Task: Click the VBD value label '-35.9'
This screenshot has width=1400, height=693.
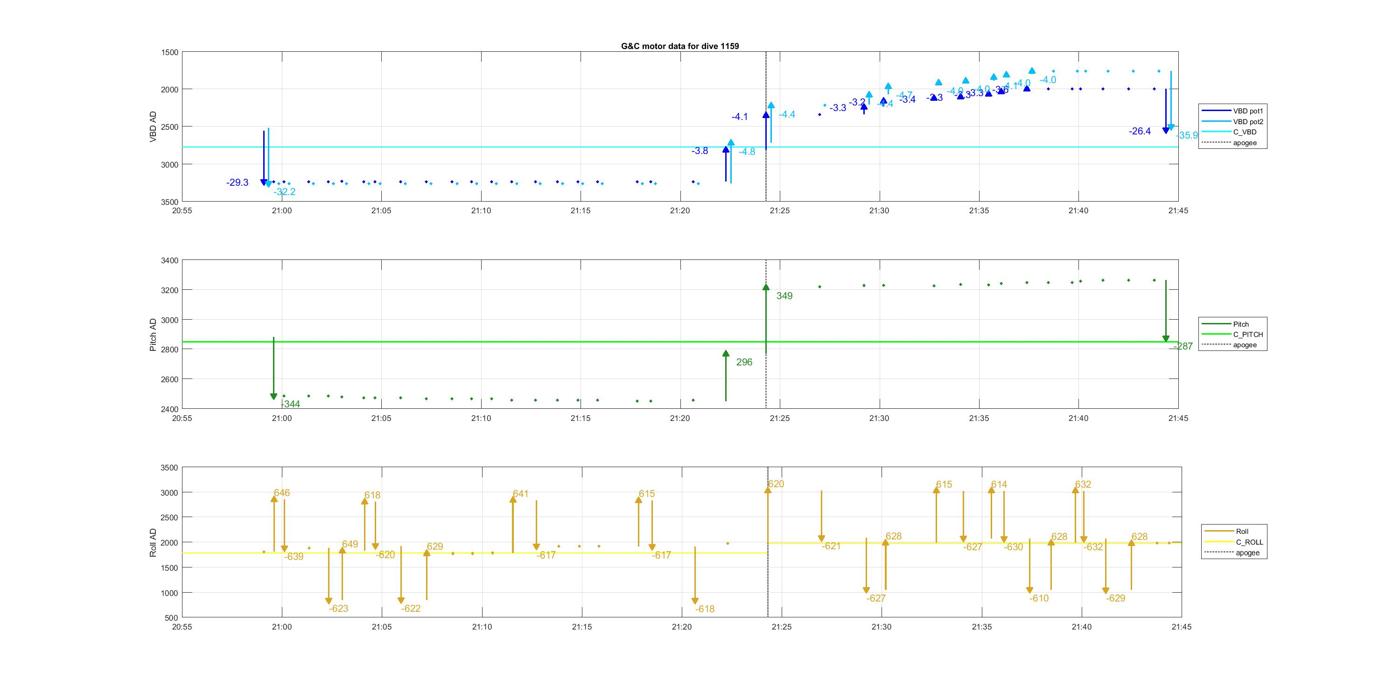Action: coord(1188,135)
